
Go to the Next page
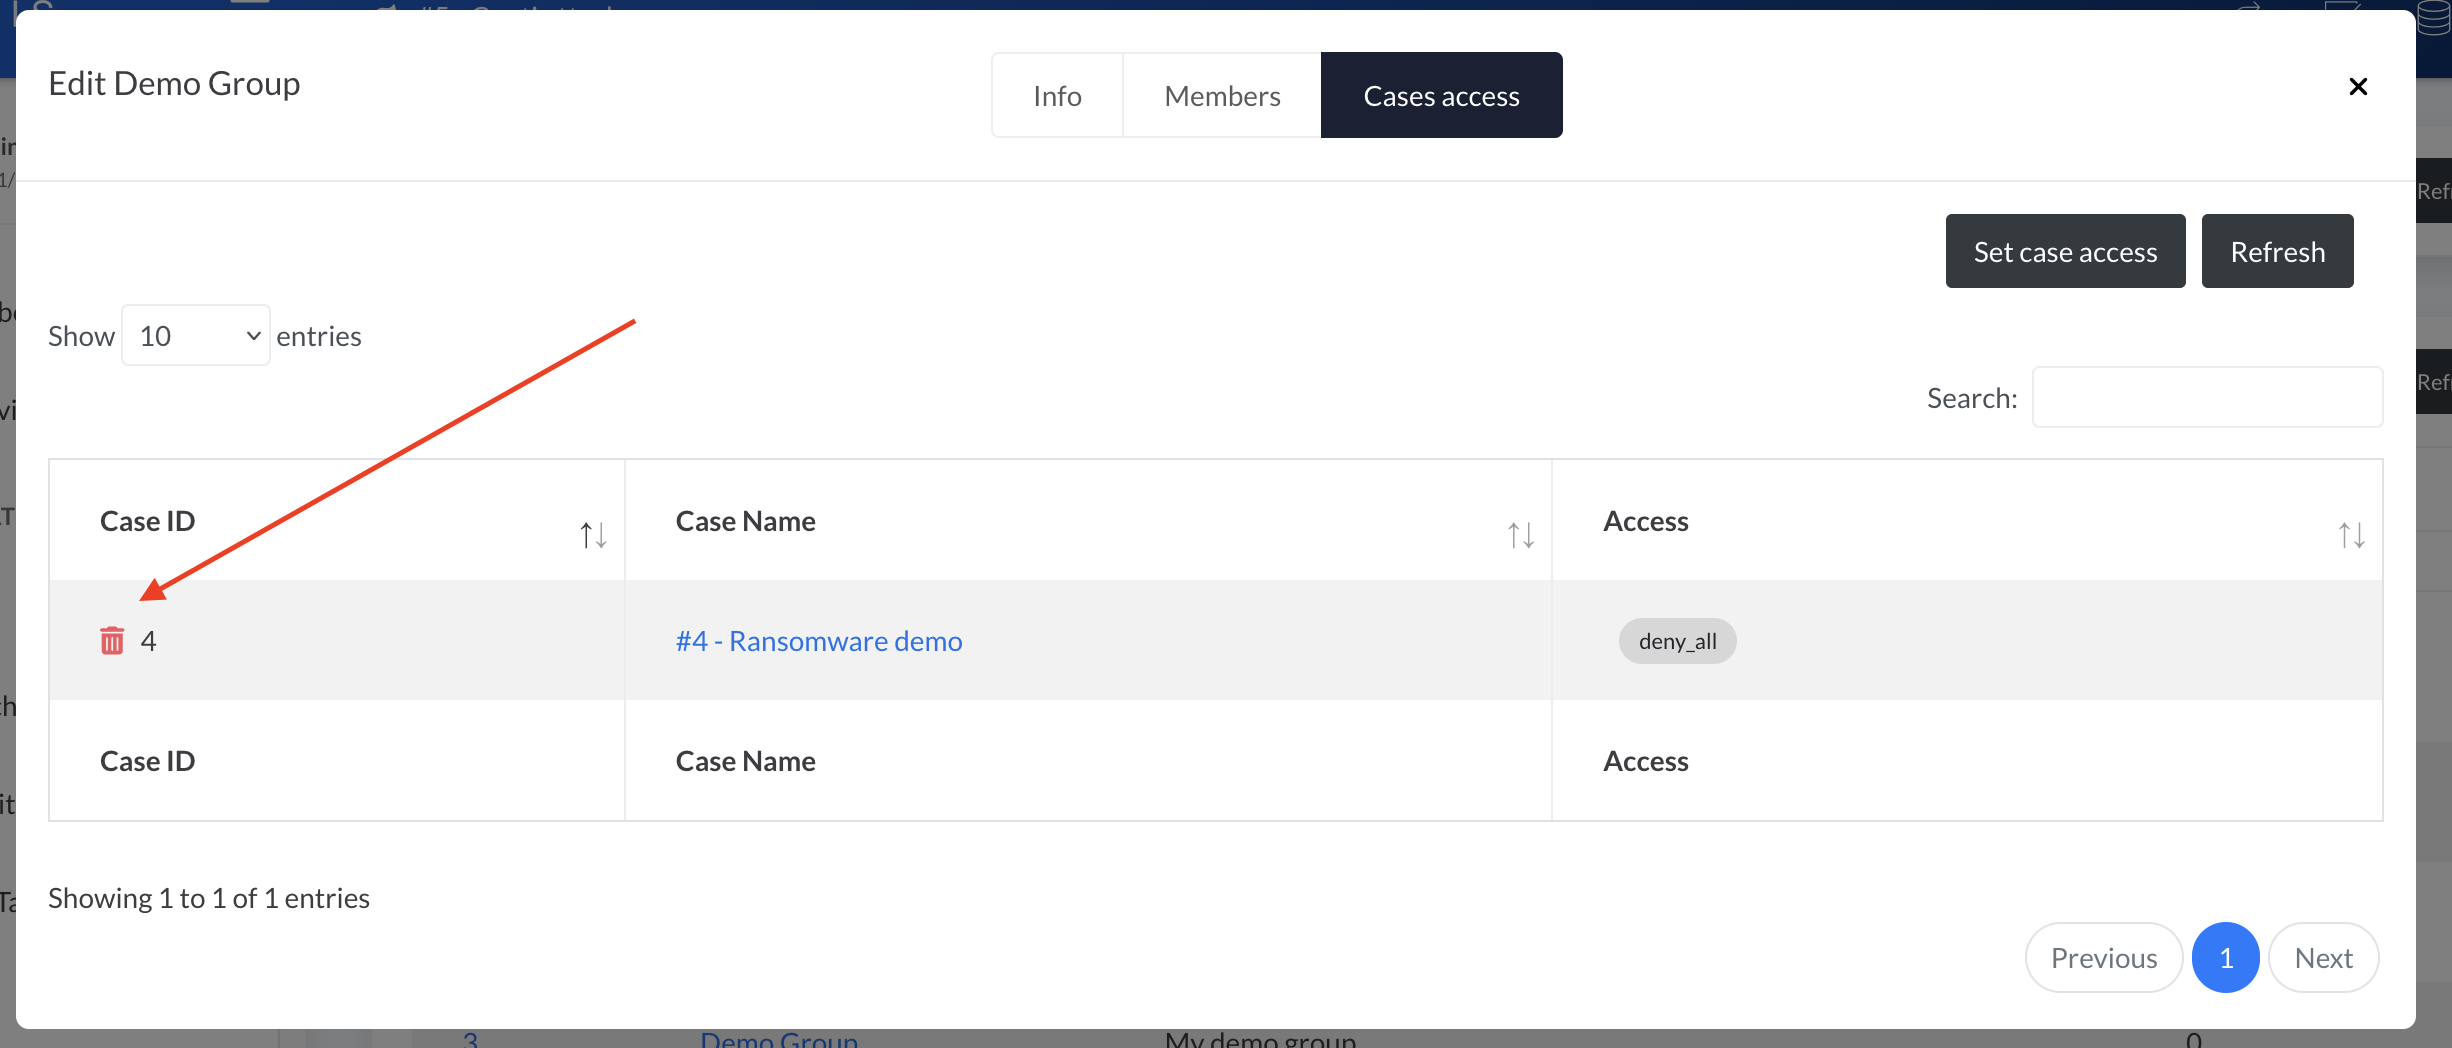(2323, 957)
